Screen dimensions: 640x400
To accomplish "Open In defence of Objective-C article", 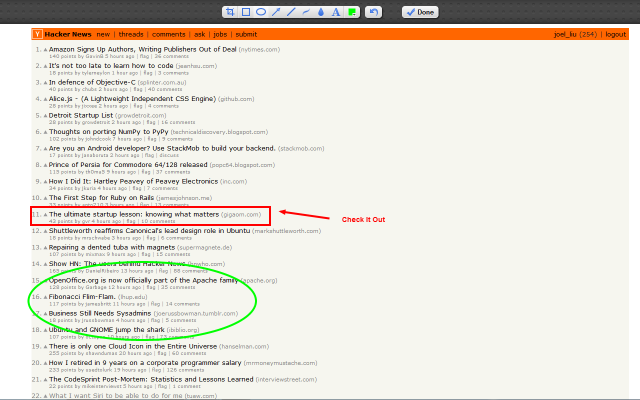I will 92,82.
